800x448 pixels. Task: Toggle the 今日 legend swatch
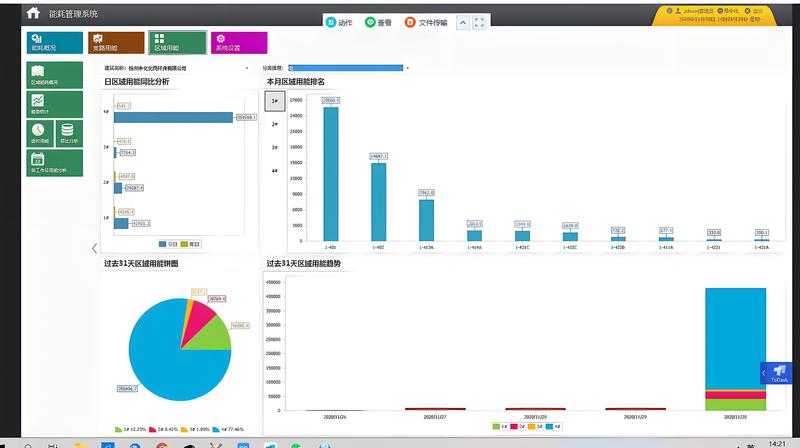click(x=162, y=243)
